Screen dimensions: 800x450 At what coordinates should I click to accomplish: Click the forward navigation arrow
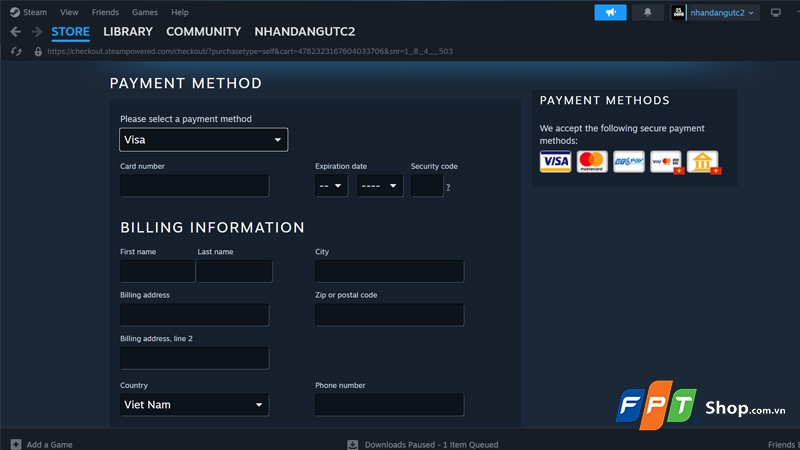coord(36,32)
